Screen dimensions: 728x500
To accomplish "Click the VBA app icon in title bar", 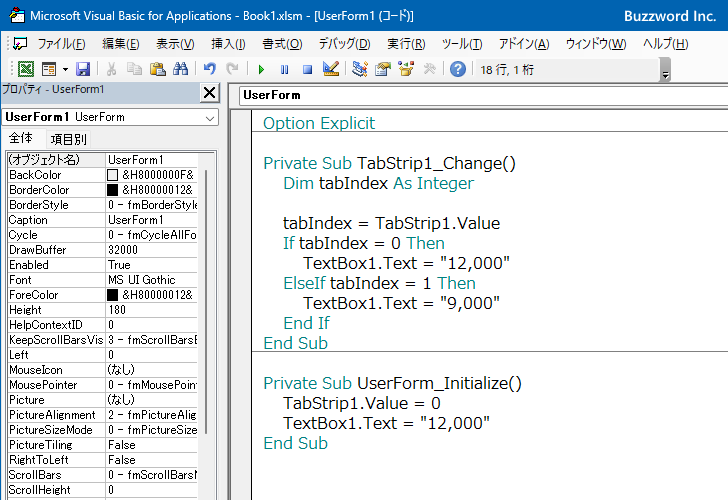I will click(17, 16).
